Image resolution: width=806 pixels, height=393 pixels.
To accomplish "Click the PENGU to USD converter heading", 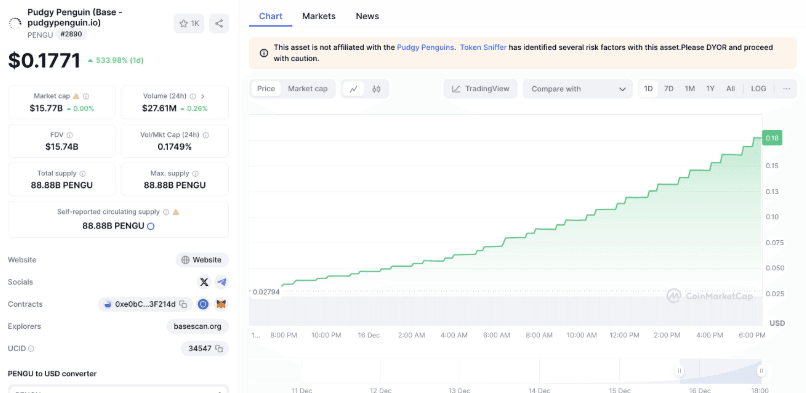I will 52,373.
